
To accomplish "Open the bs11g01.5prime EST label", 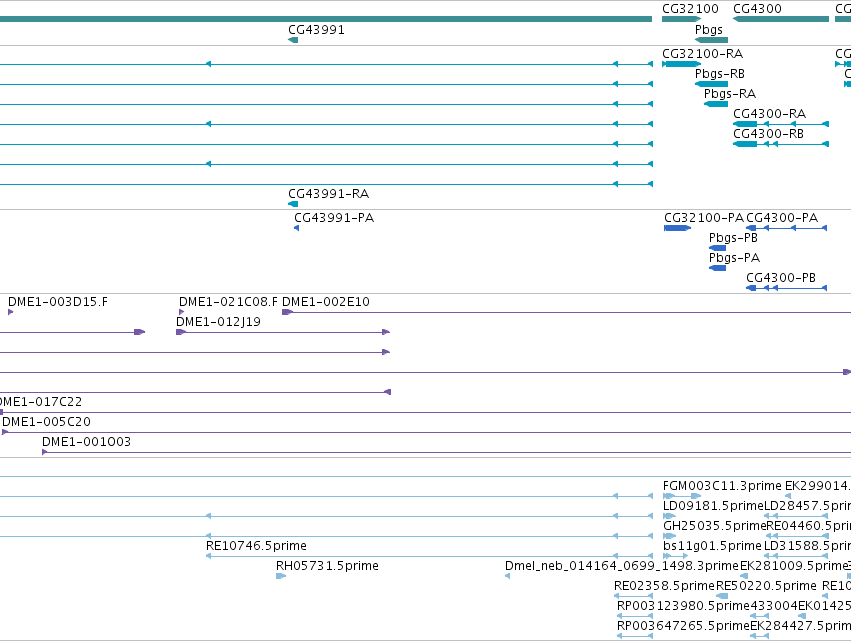I will tap(713, 546).
